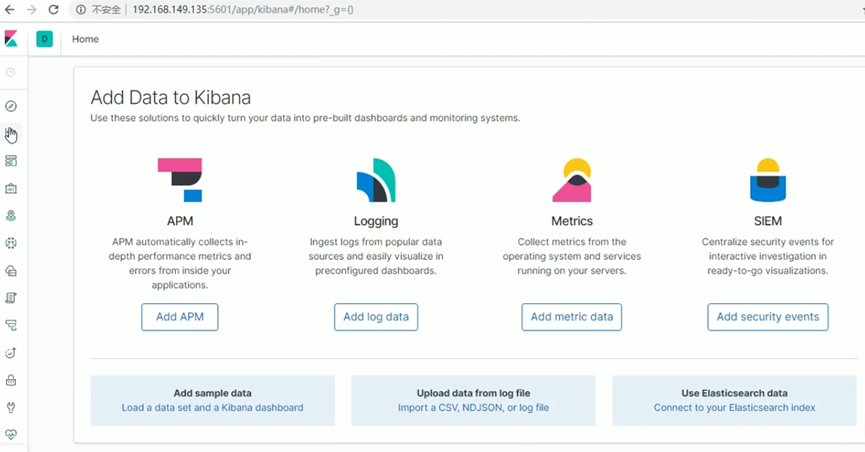Open the Logs document icon in sidebar
The image size is (865, 452).
tap(11, 298)
